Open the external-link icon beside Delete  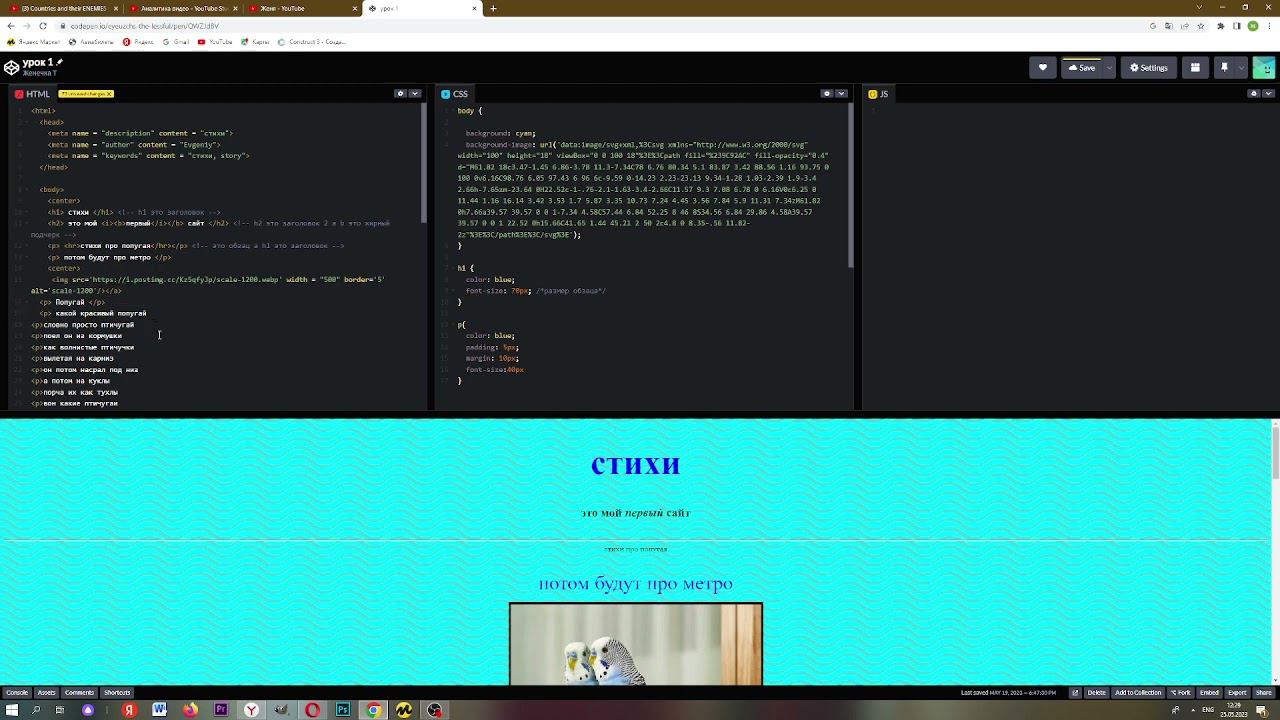click(1075, 692)
